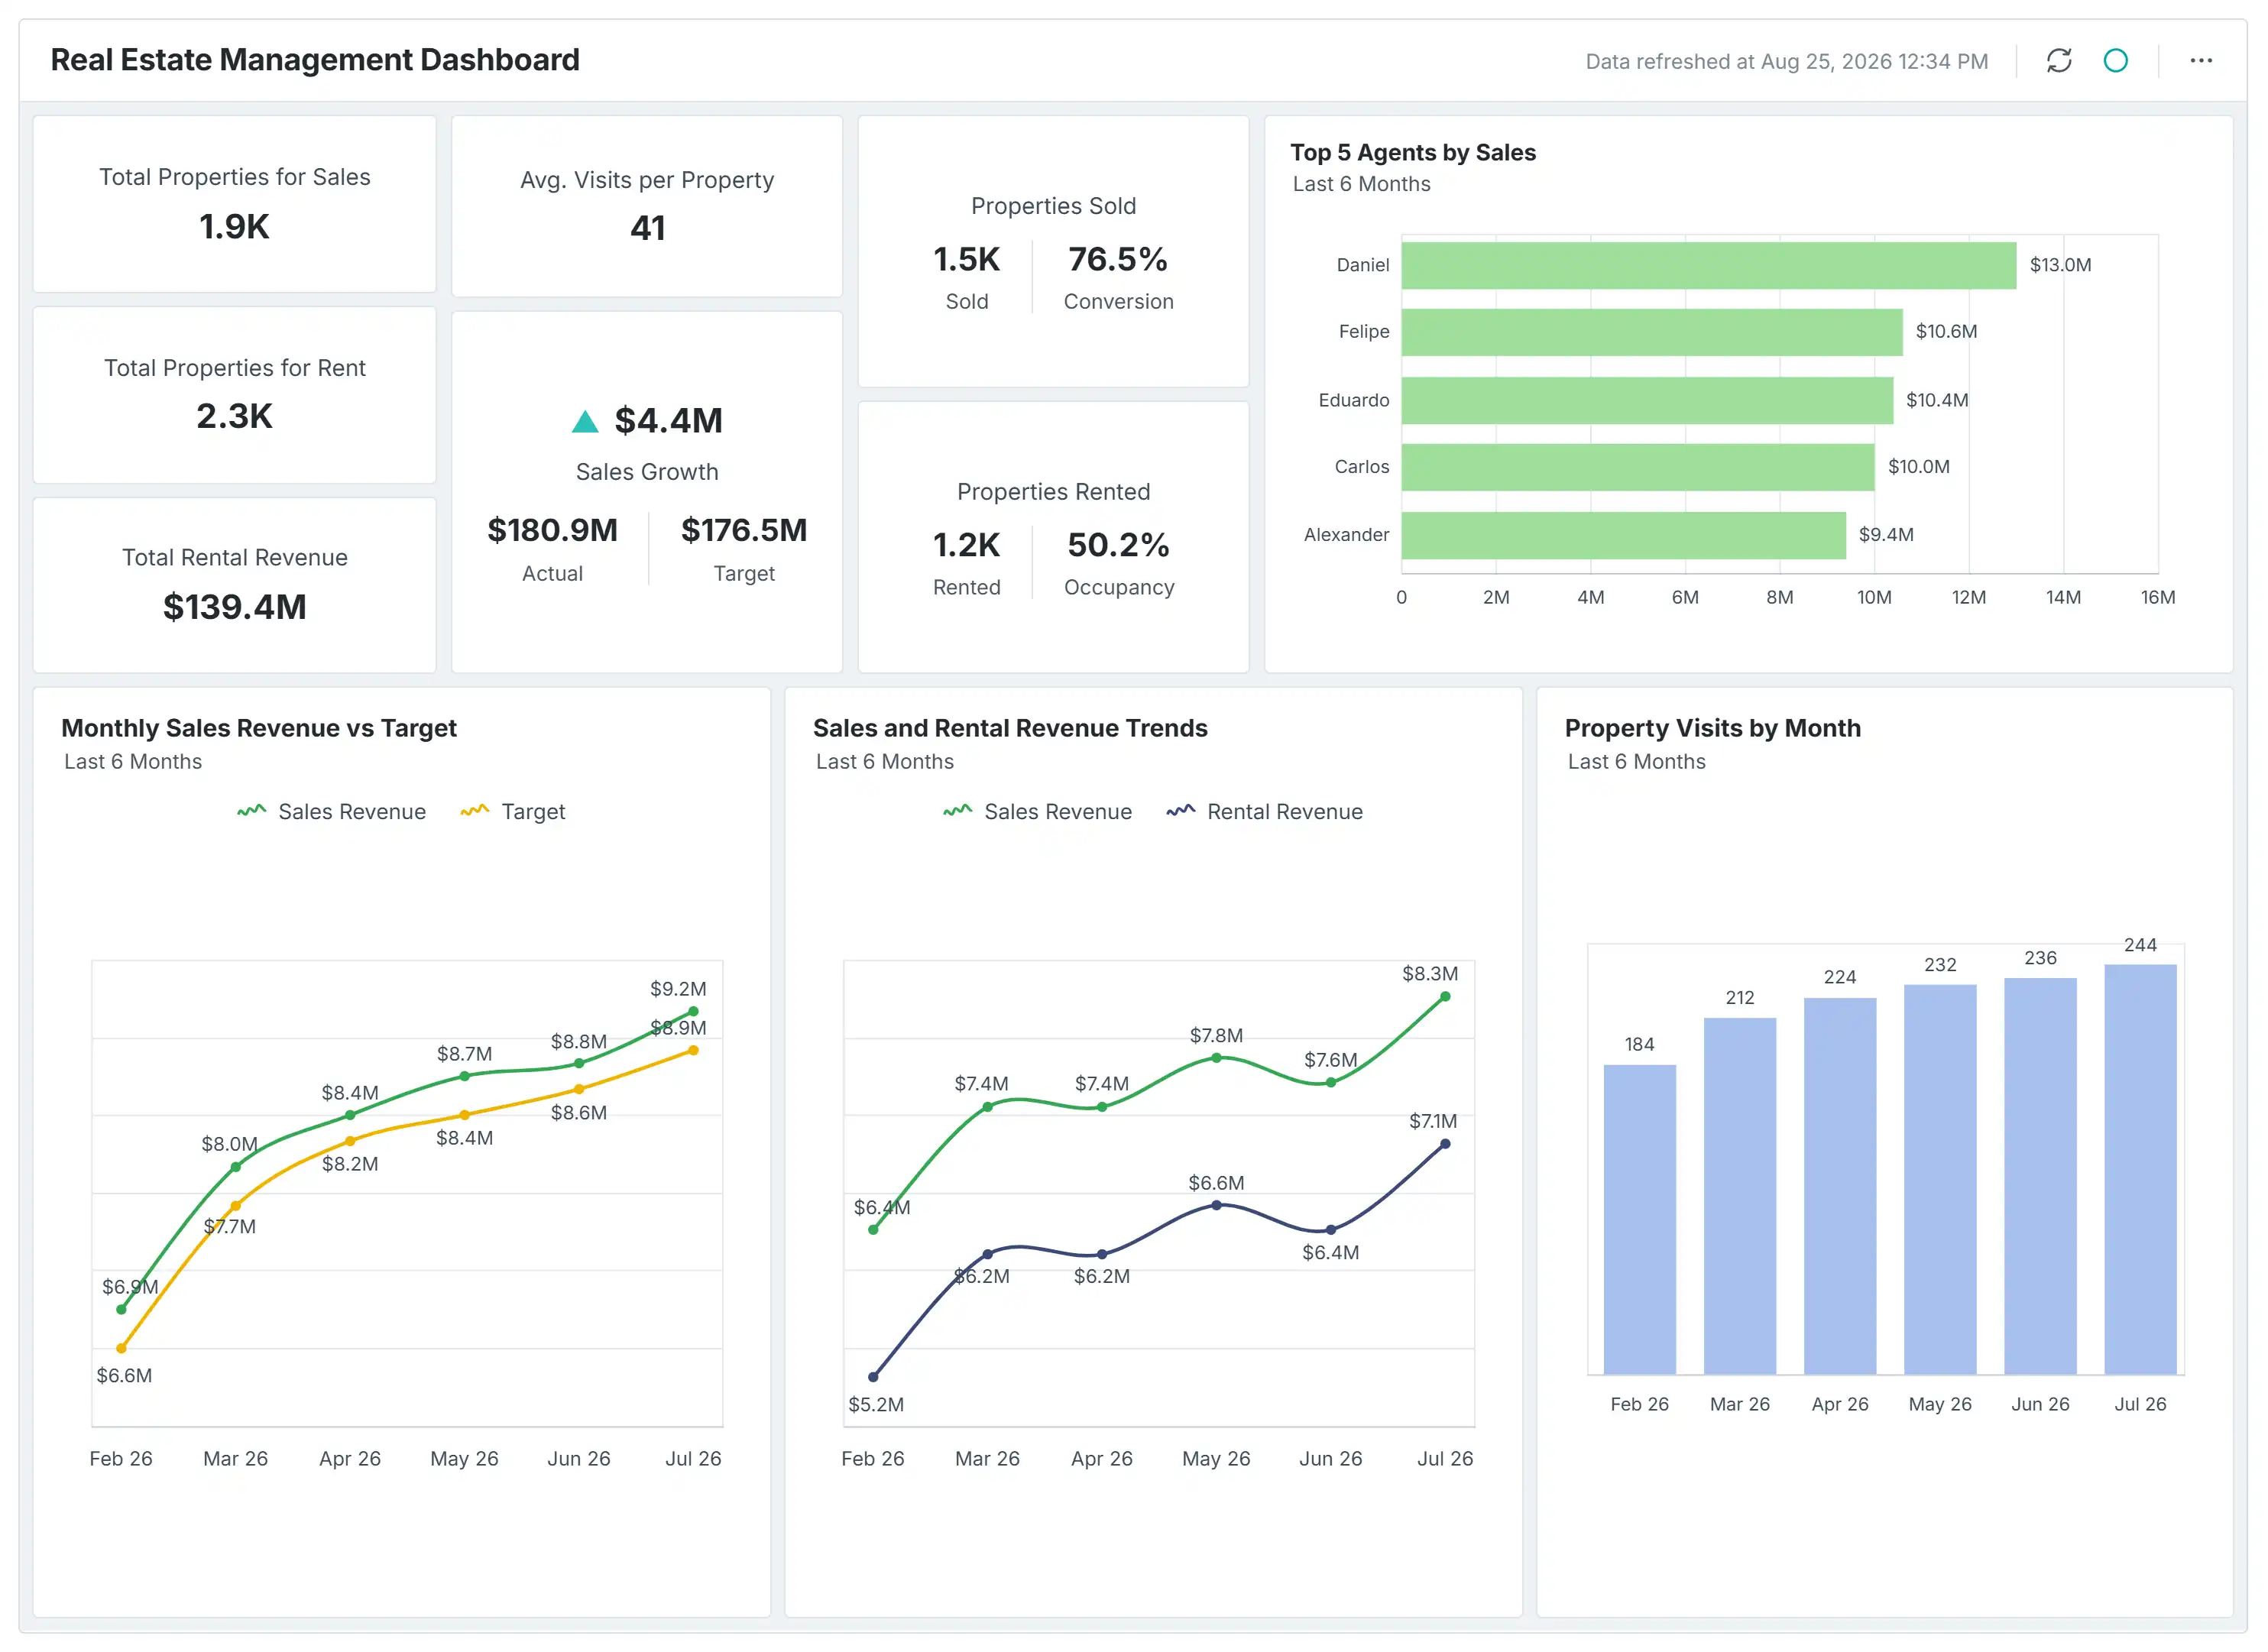The width and height of the screenshot is (2268, 1652).
Task: Click the Apr 26 visits bar labeled 224
Action: point(1839,1186)
